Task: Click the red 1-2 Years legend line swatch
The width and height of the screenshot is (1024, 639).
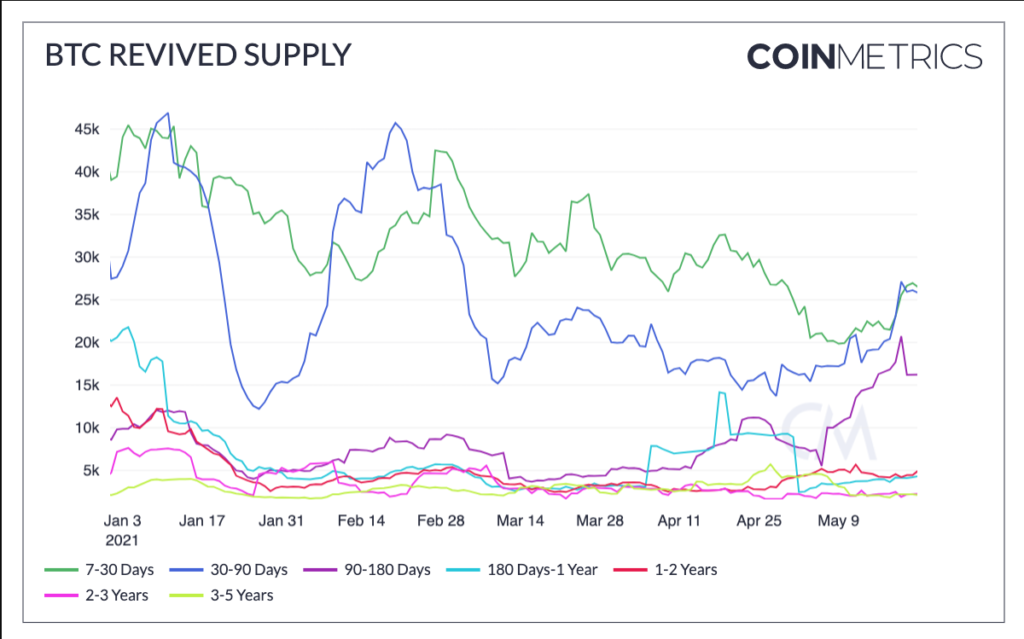Action: coord(631,570)
